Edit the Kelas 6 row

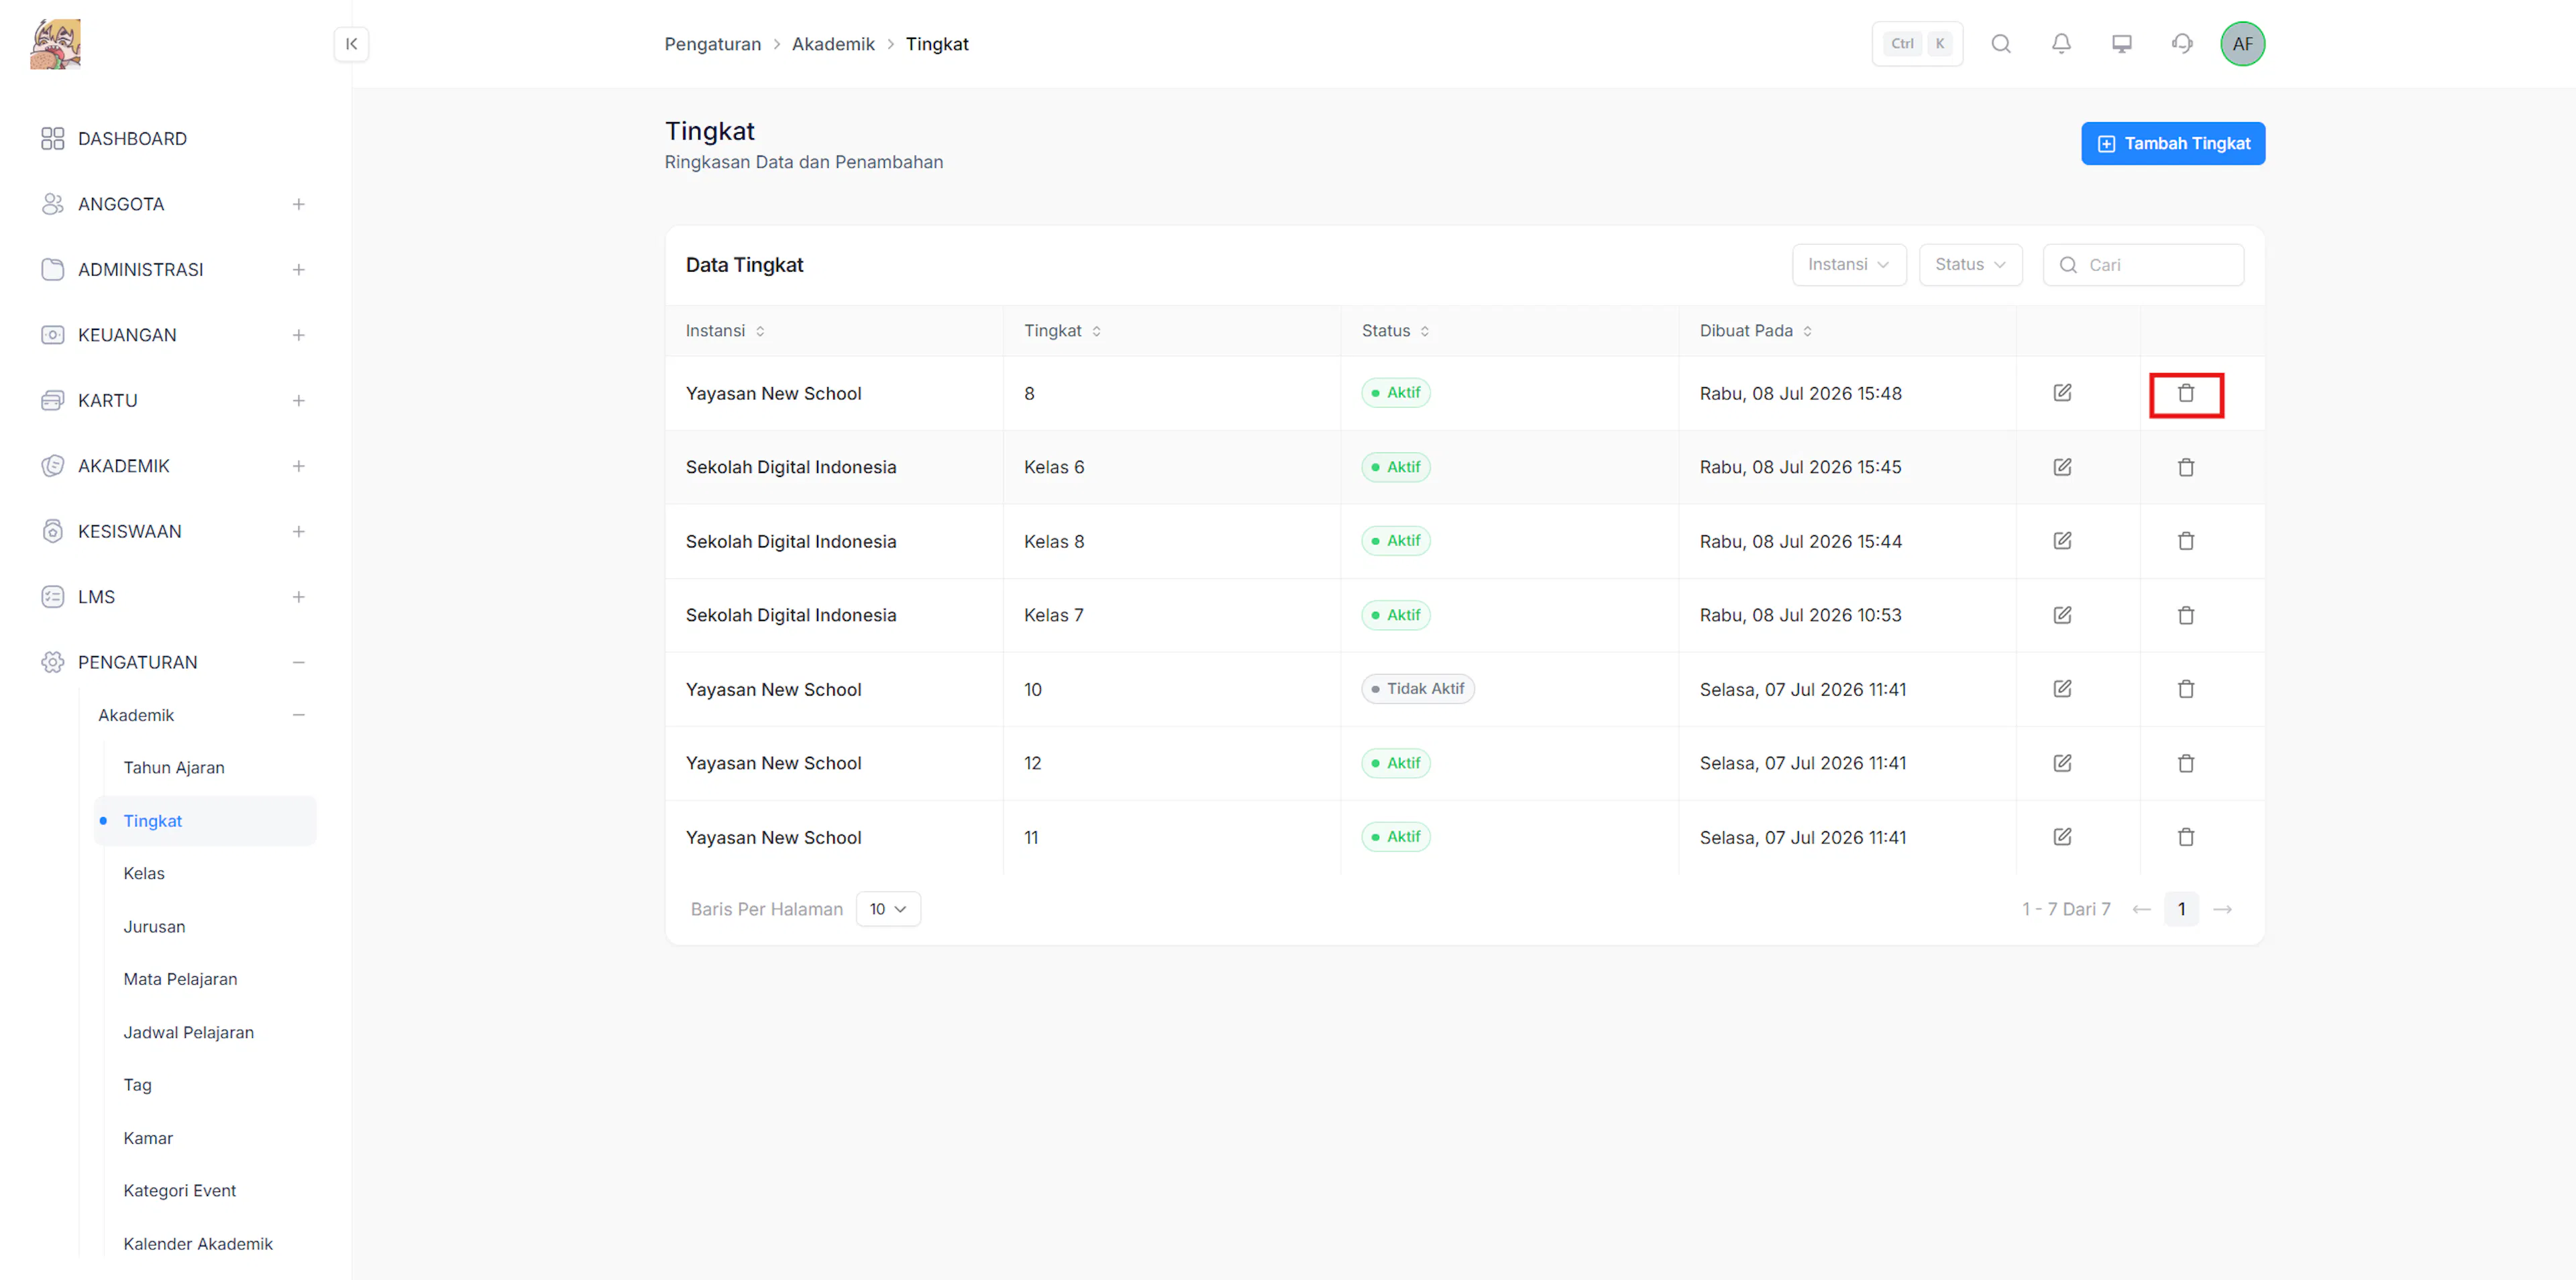tap(2062, 467)
